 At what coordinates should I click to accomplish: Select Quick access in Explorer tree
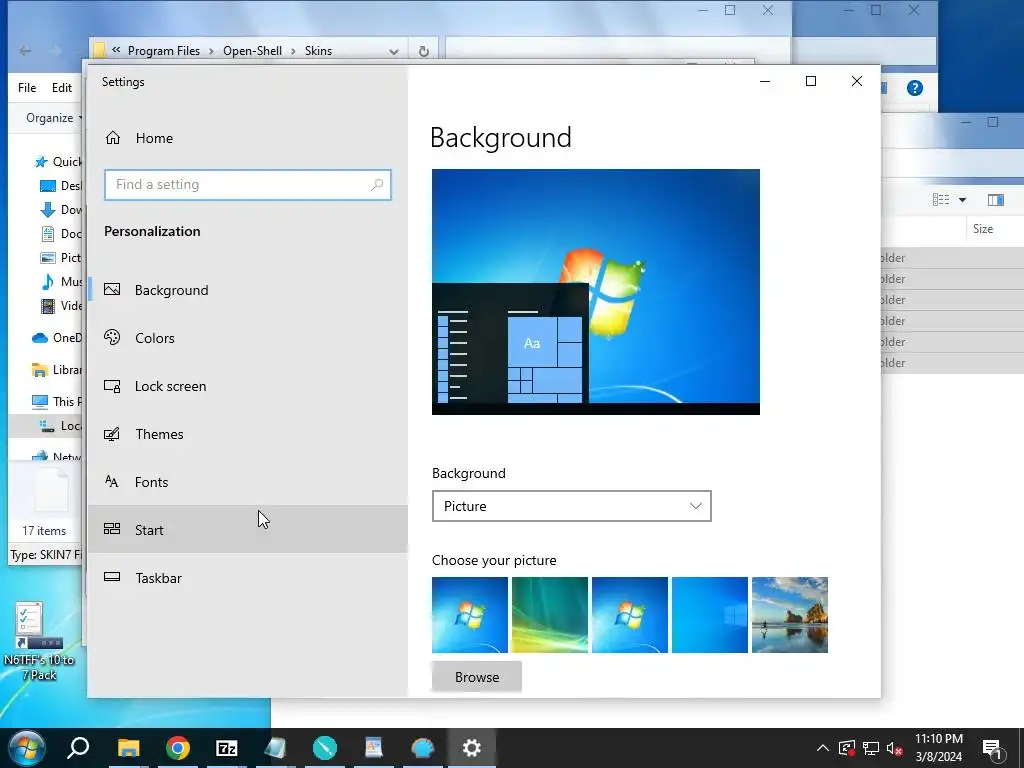(x=59, y=161)
